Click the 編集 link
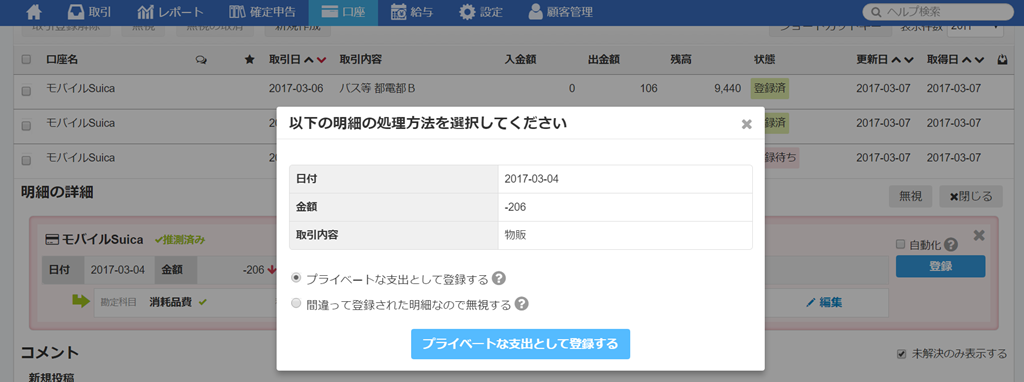 [x=824, y=302]
